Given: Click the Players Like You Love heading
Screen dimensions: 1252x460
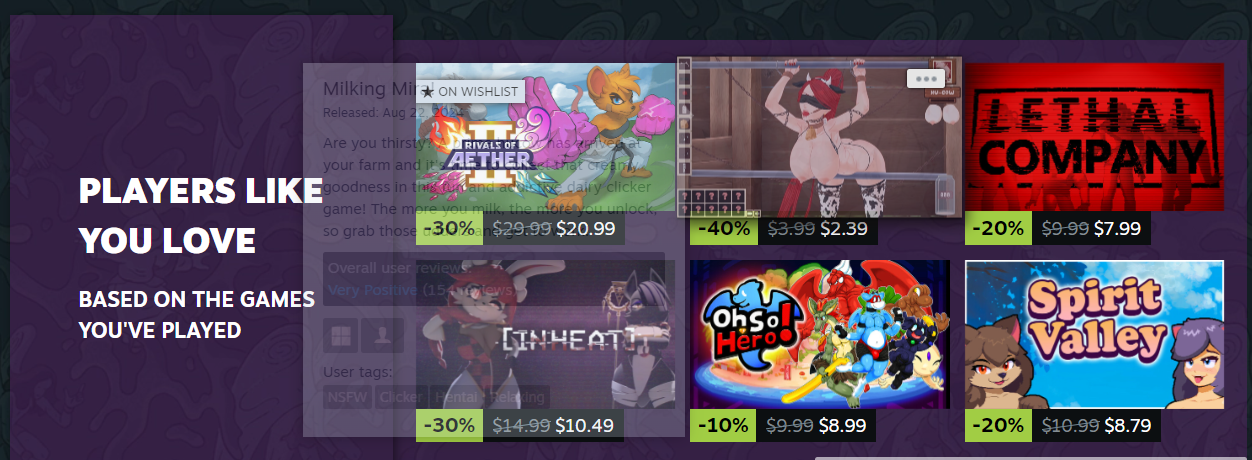Looking at the screenshot, I should point(200,216).
